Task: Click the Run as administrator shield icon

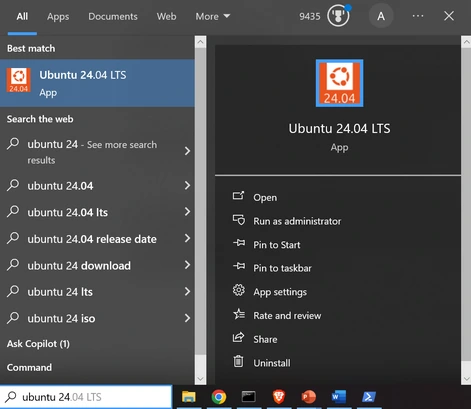Action: (239, 220)
